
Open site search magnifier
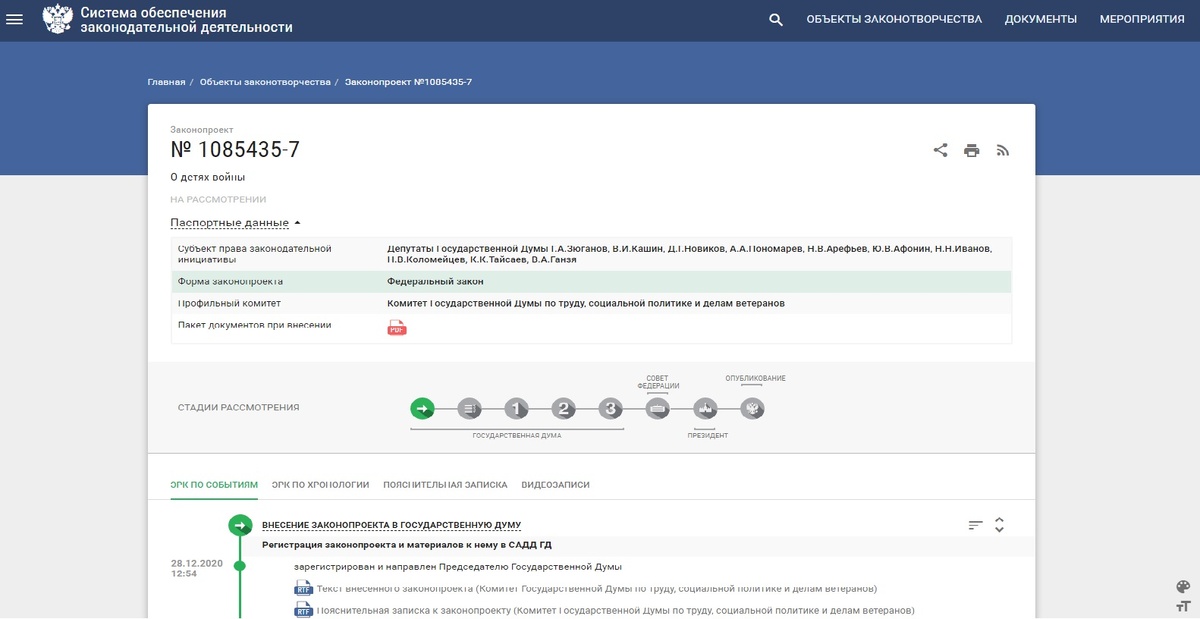(776, 20)
